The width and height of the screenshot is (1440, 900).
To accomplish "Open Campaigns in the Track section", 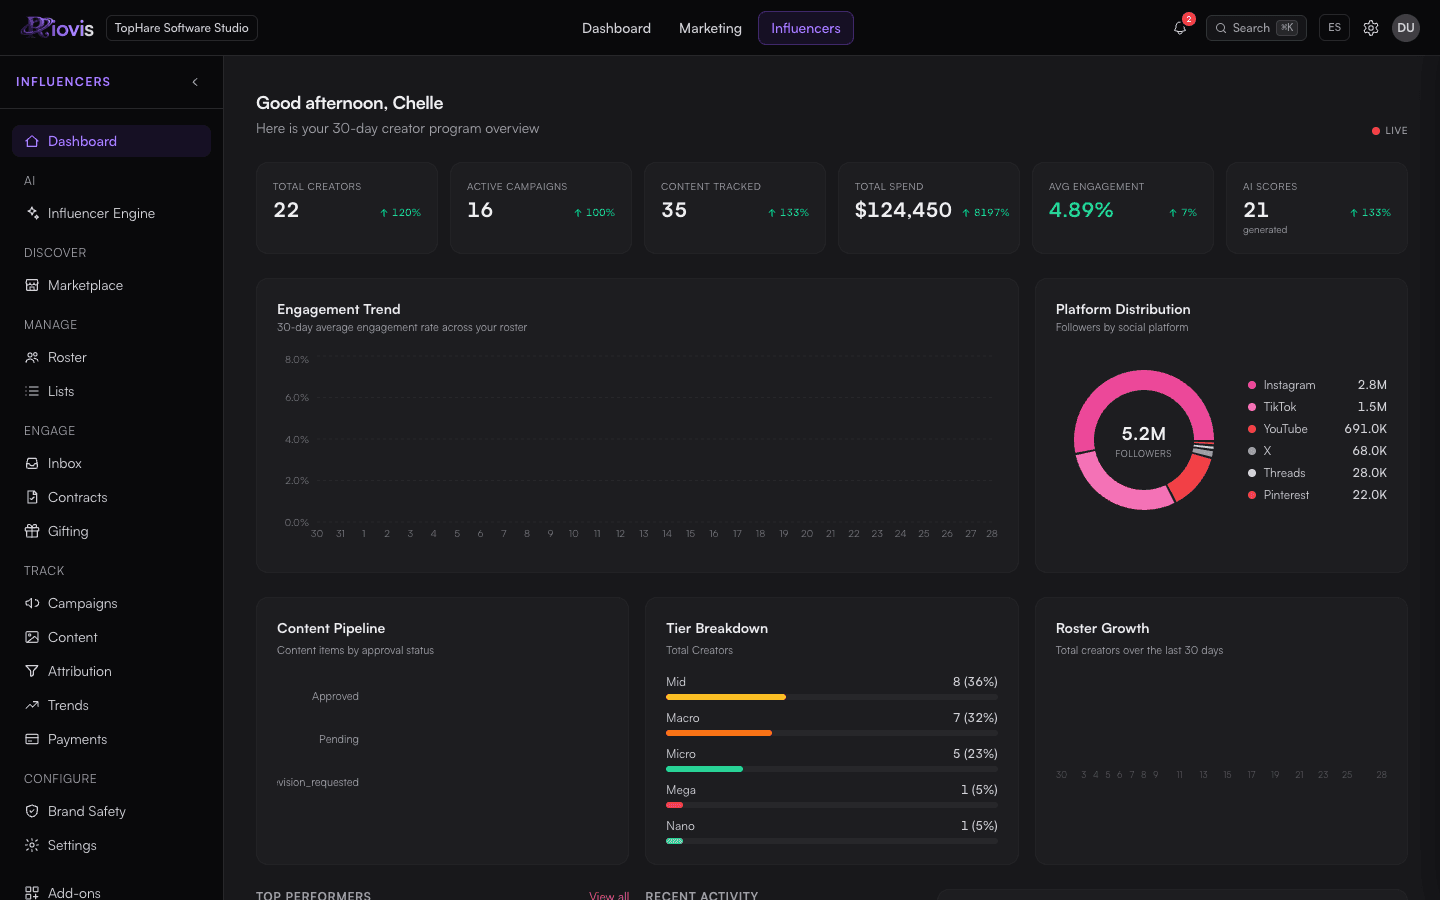I will coord(111,603).
